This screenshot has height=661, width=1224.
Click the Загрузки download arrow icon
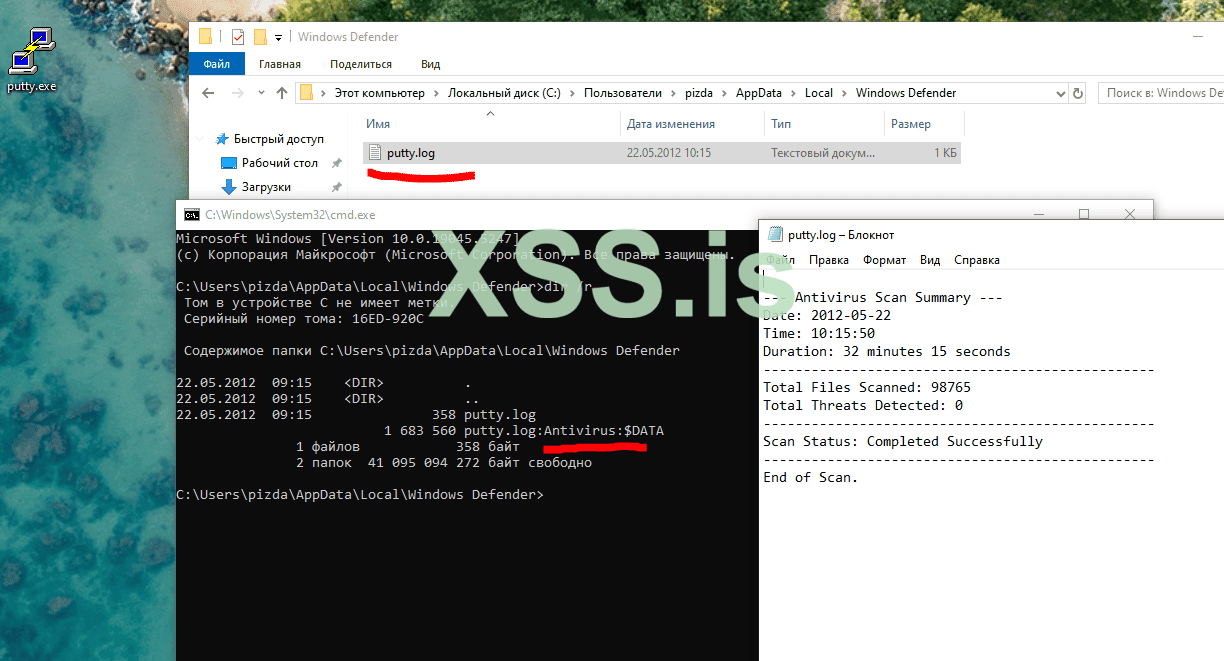229,187
